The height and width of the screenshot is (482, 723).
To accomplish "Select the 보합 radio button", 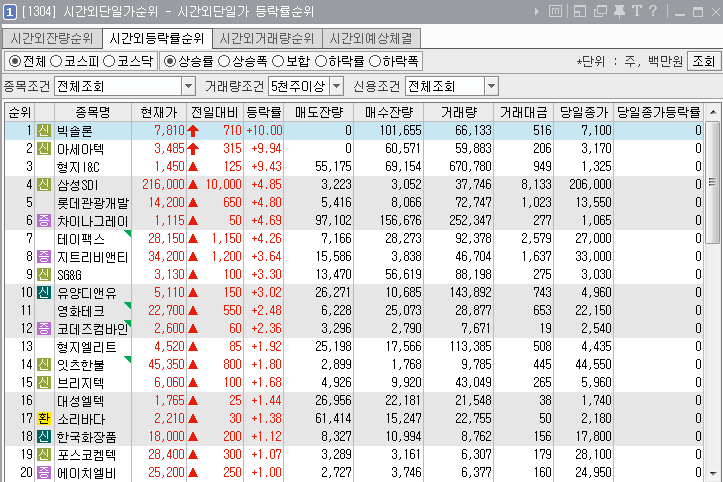I will [278, 61].
